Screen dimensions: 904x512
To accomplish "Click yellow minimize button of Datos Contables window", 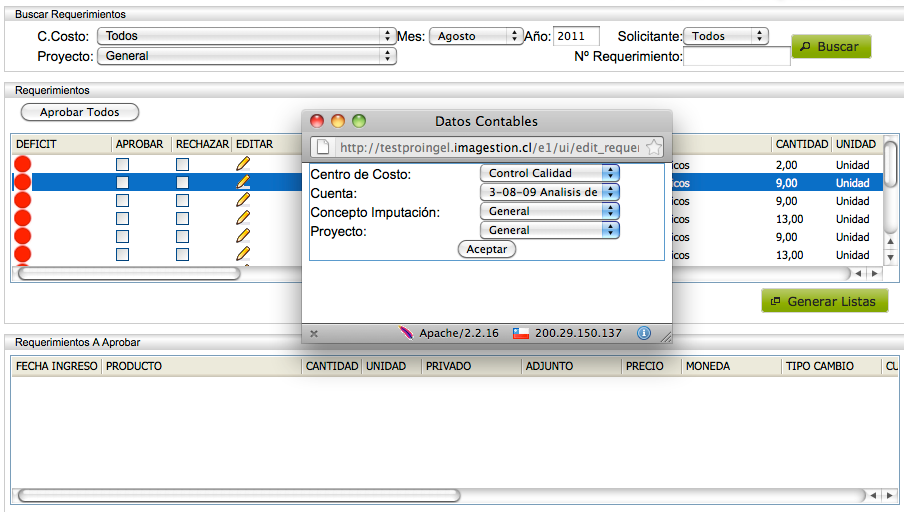I will pyautogui.click(x=338, y=121).
